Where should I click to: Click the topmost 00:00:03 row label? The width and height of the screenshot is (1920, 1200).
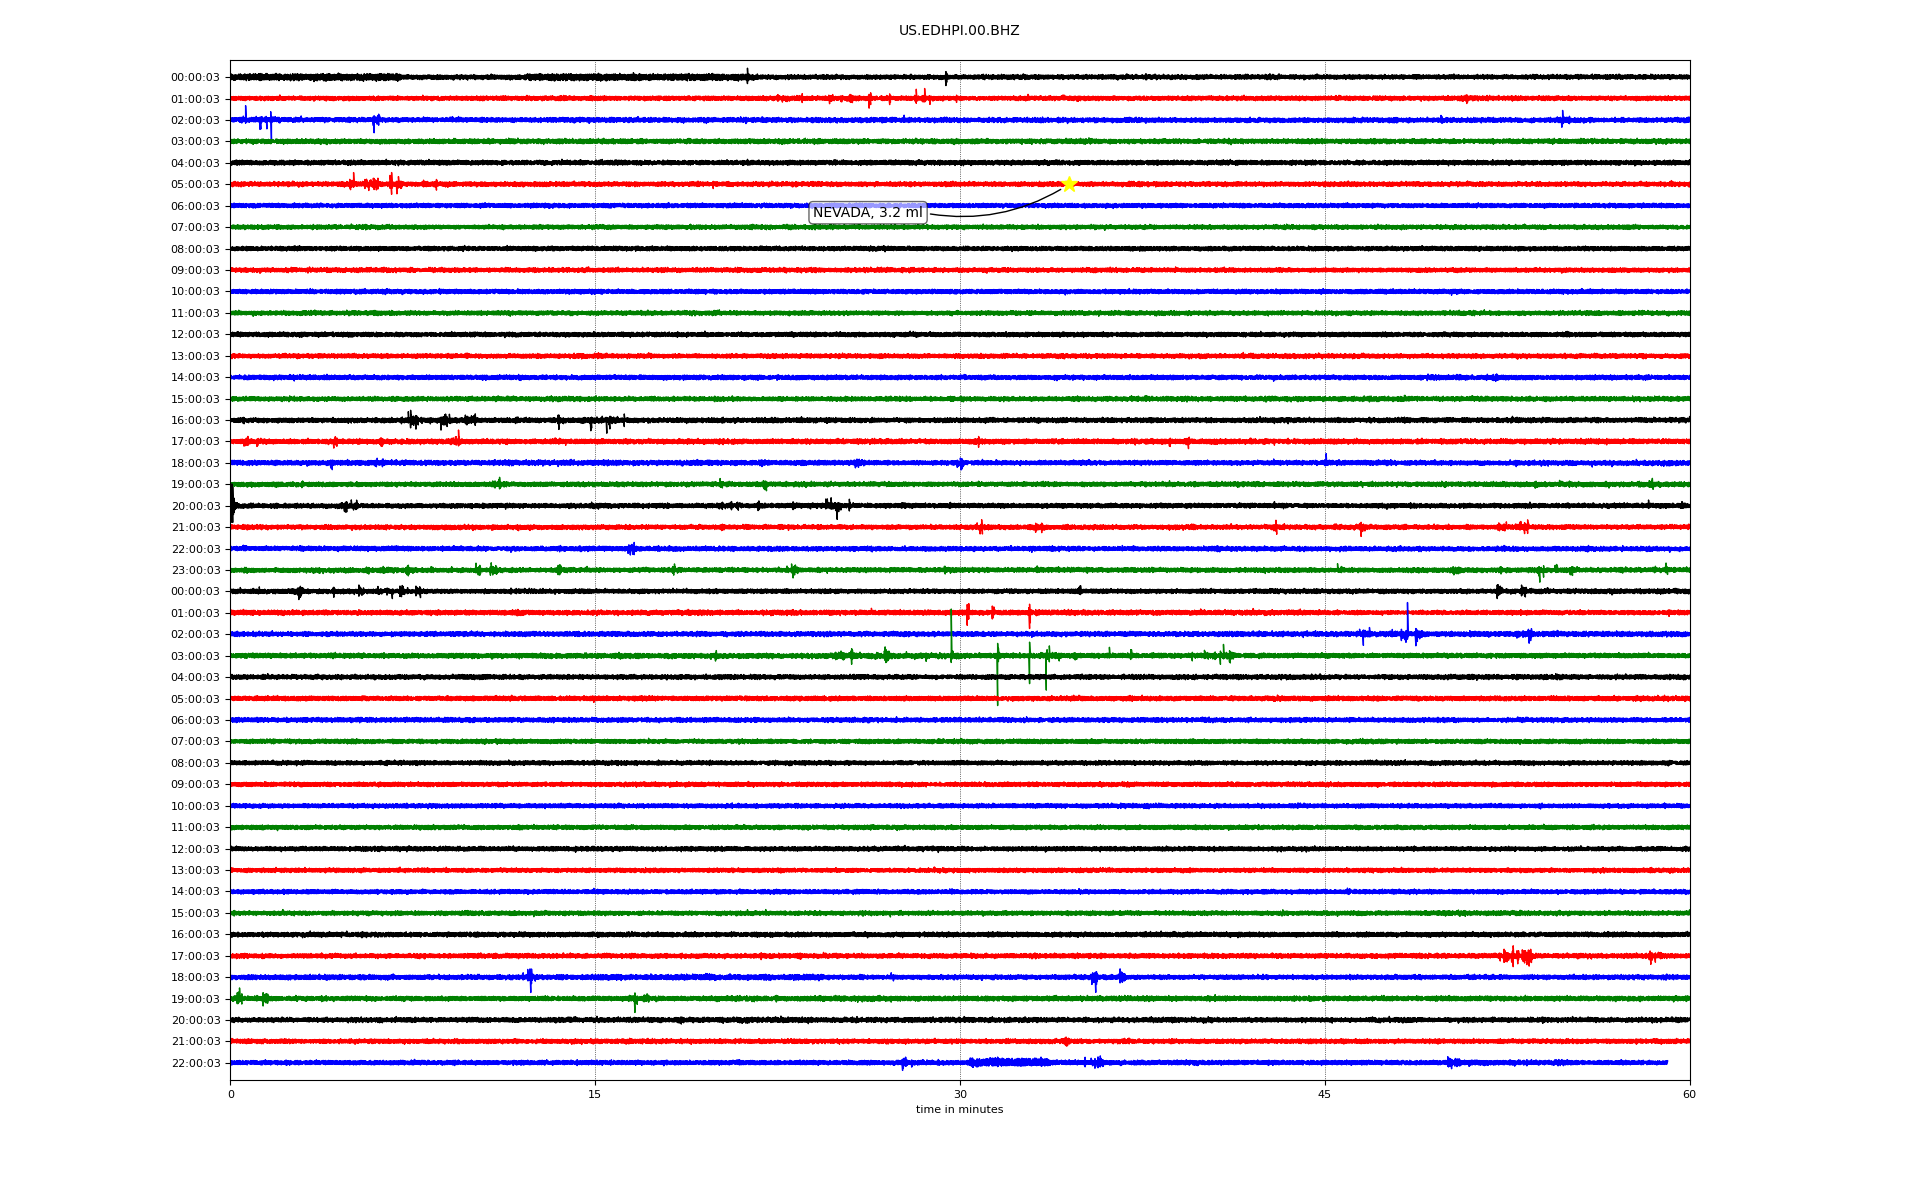point(195,78)
